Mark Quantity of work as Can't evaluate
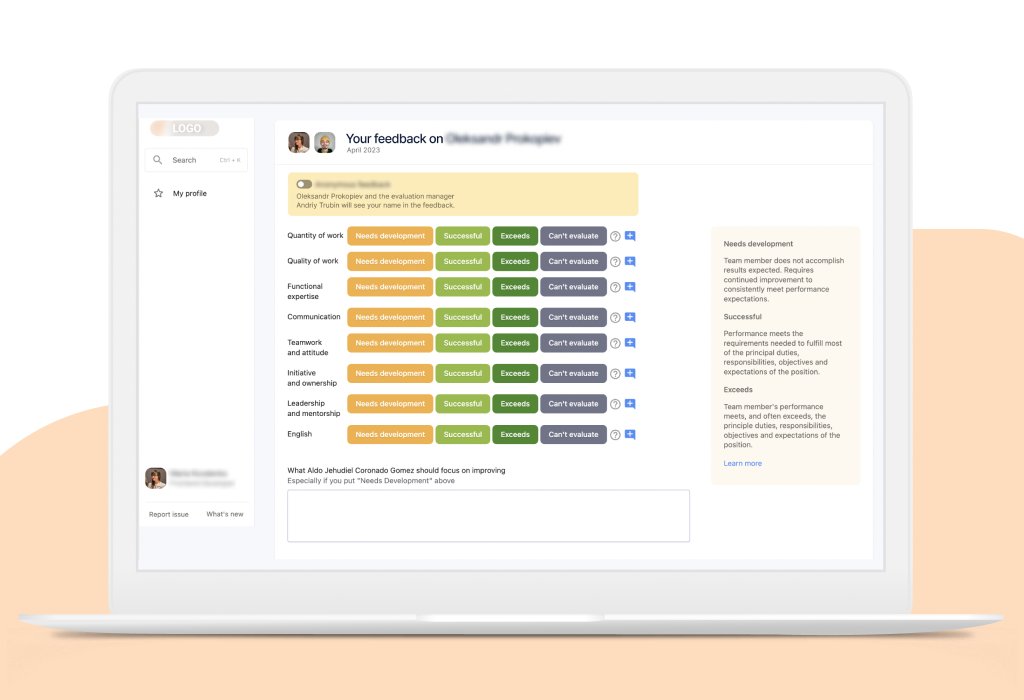Screen dimensions: 1024x700 (573, 236)
